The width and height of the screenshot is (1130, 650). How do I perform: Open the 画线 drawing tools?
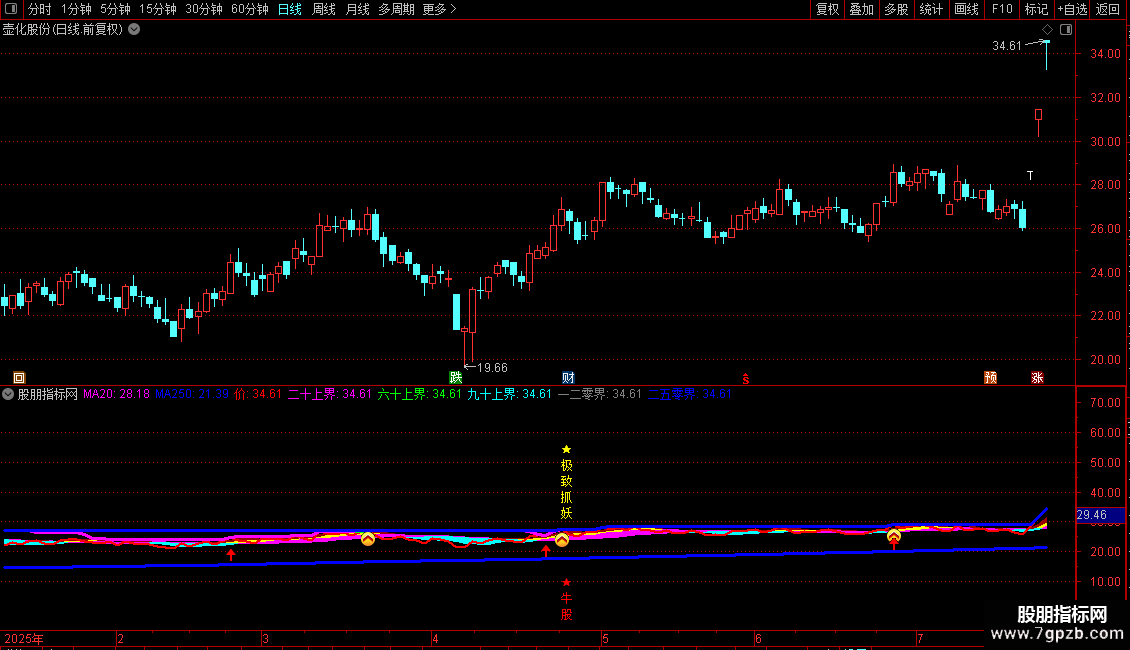(x=966, y=9)
